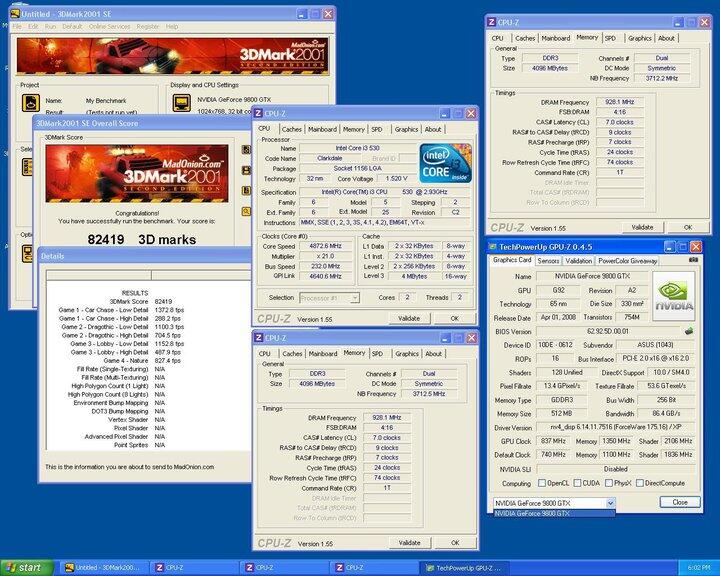Click the GPU-Z screenshot camera icon

pyautogui.click(x=693, y=260)
